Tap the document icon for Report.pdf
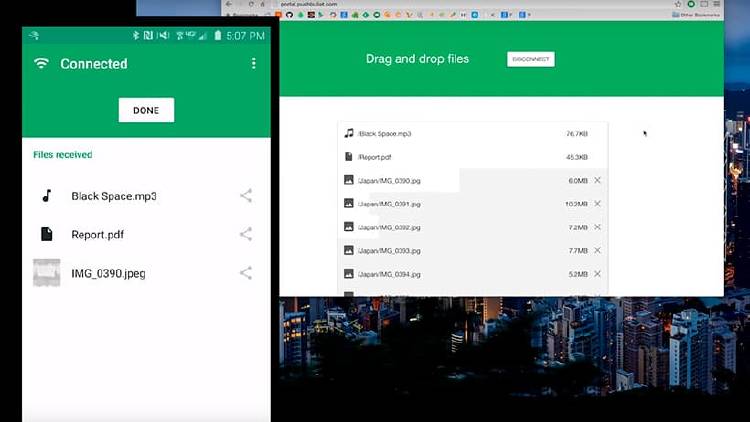Screen dimensions: 750x422 point(46,234)
